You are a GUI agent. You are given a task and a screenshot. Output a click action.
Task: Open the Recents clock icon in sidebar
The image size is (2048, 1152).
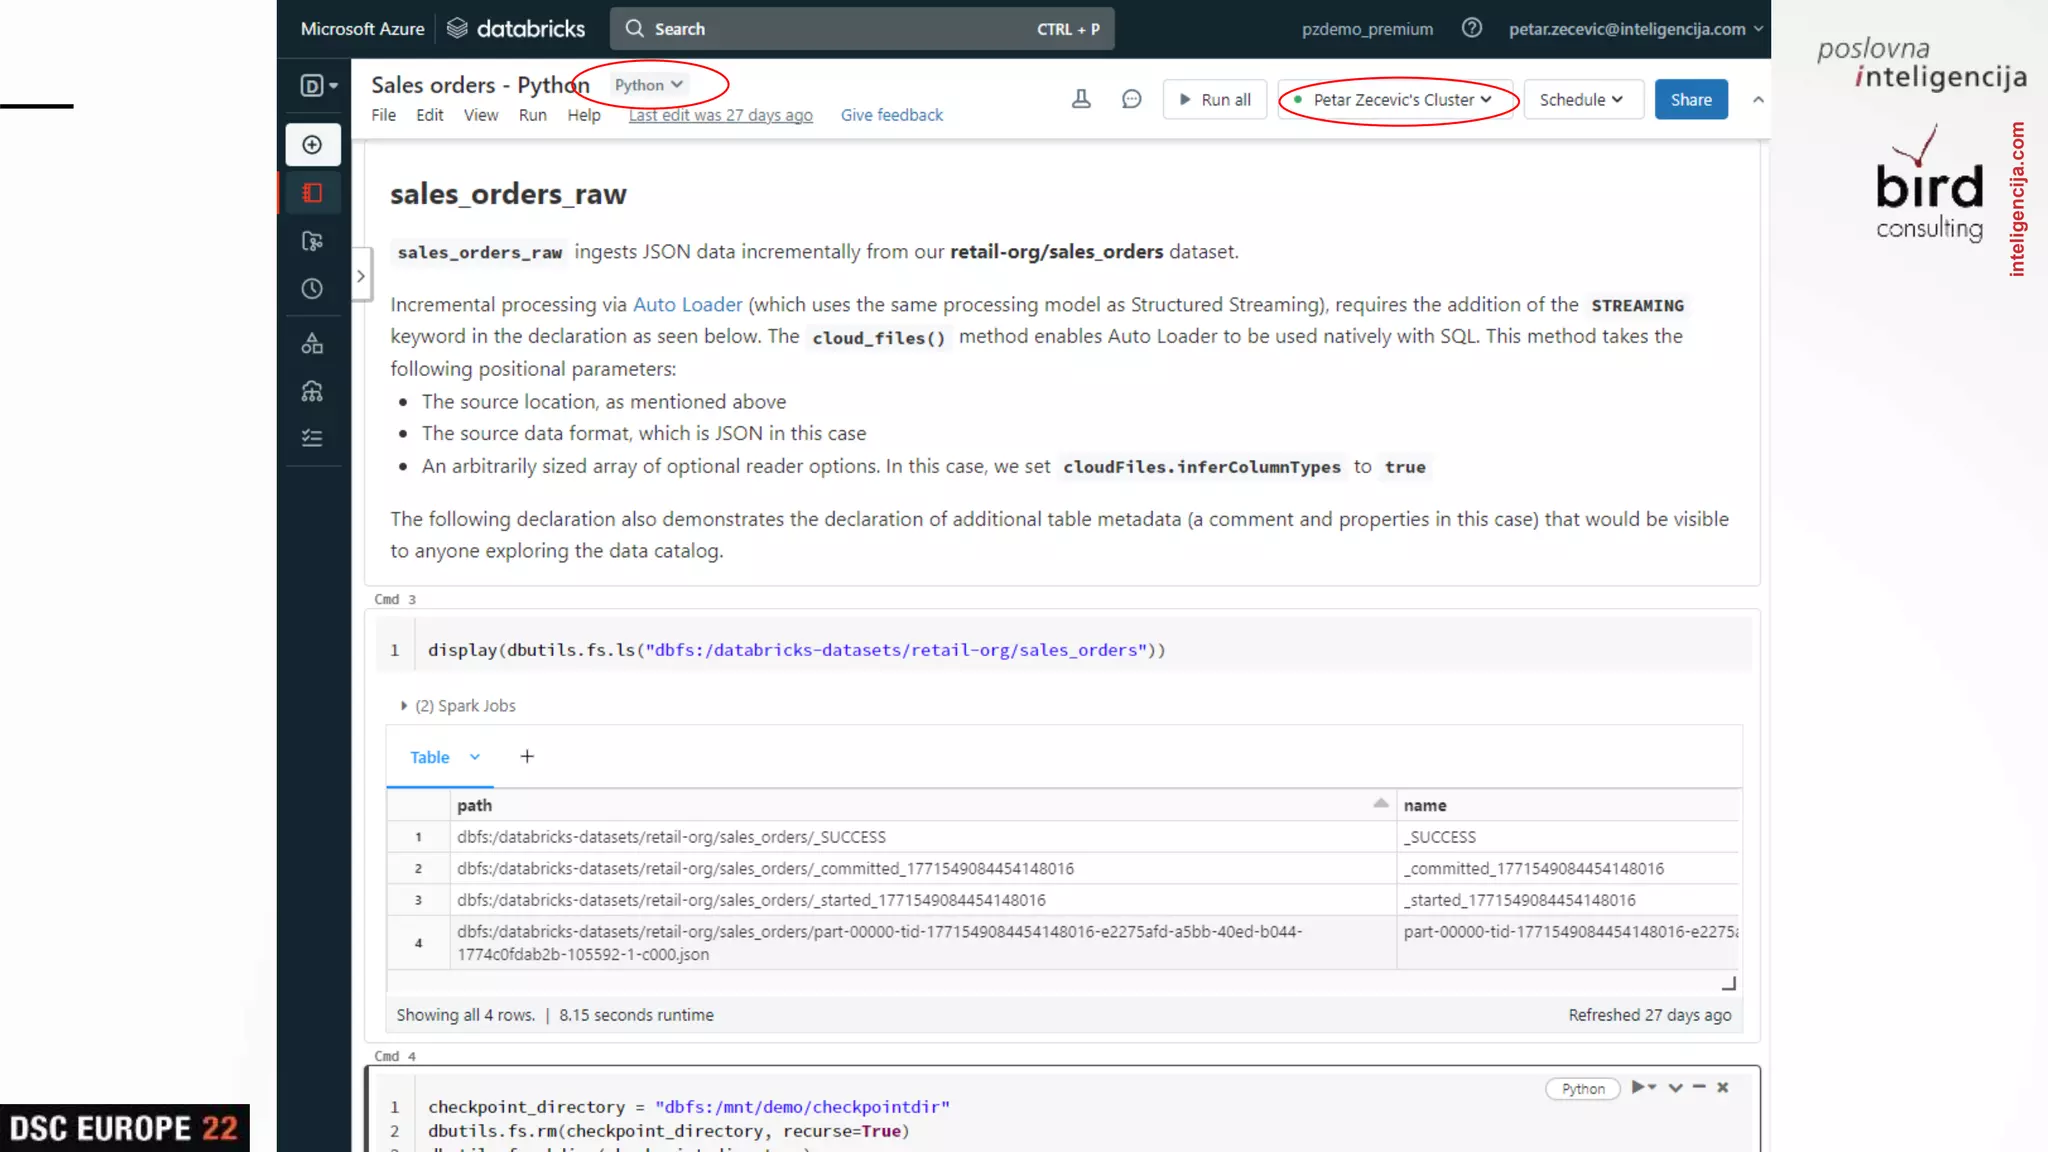(x=312, y=289)
